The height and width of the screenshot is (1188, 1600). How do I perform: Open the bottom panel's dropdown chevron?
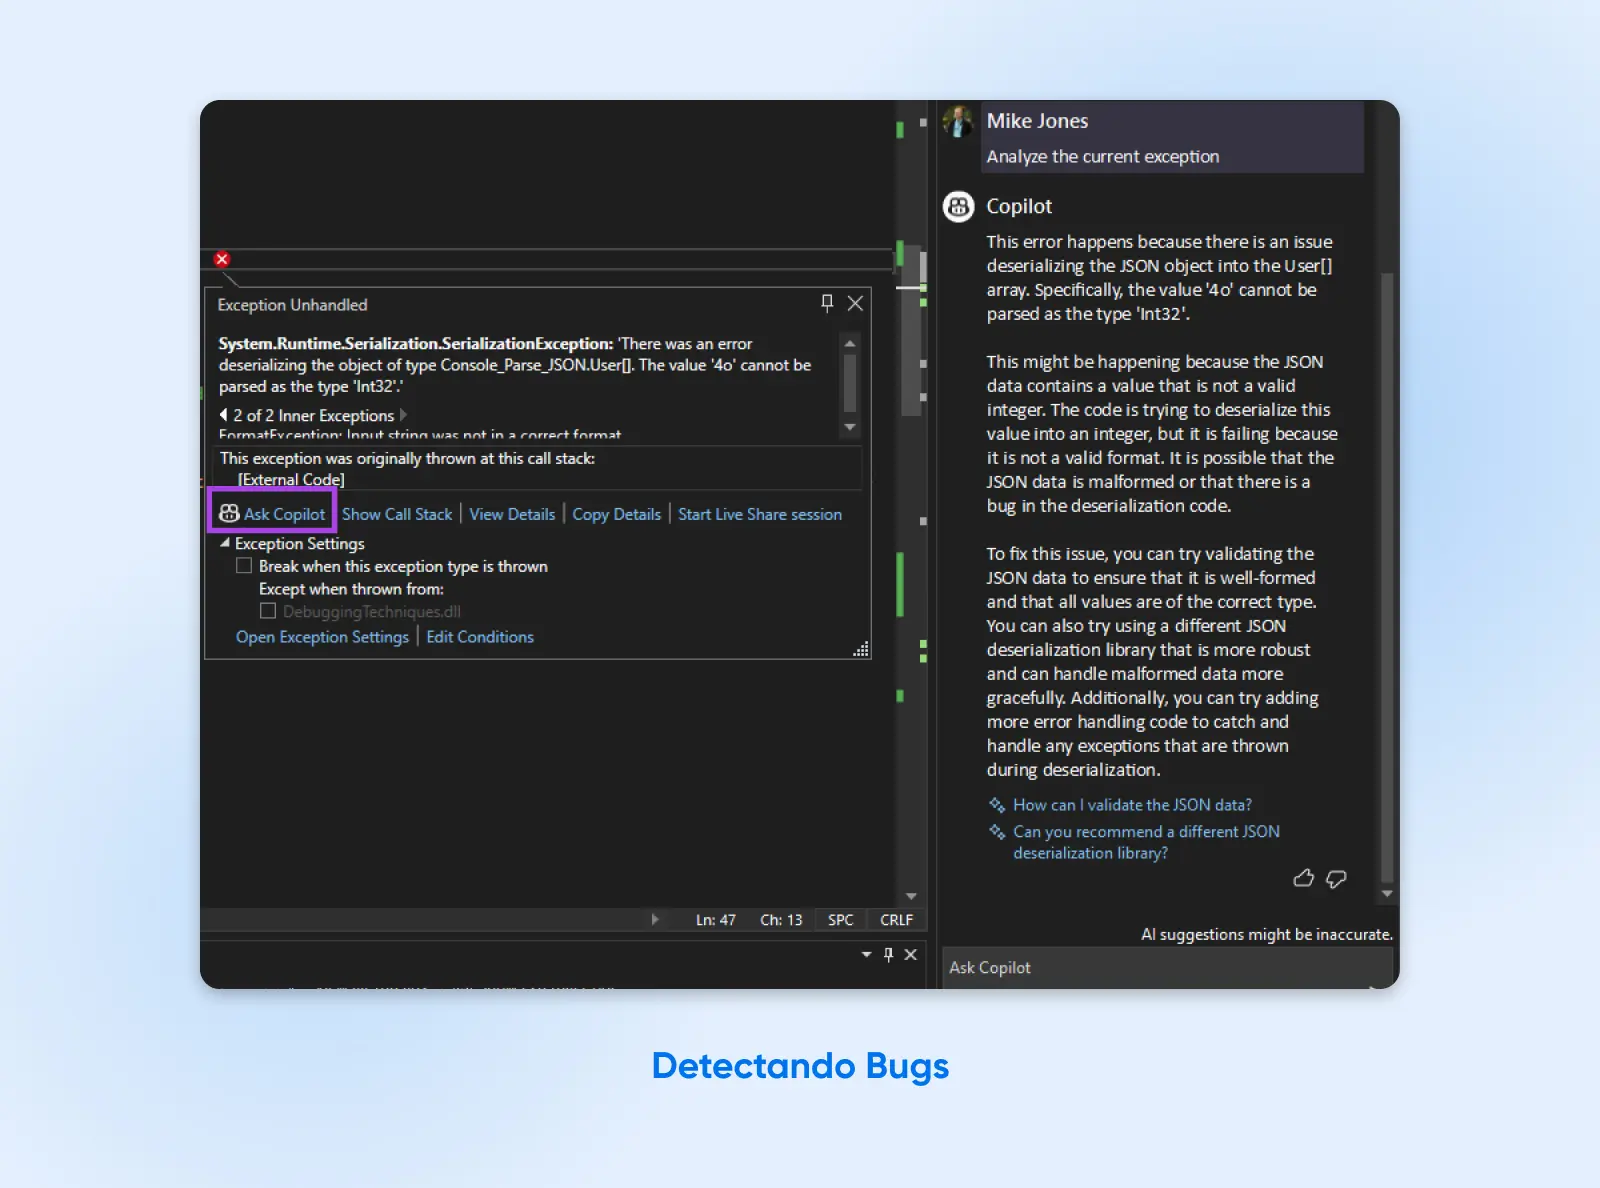point(866,955)
